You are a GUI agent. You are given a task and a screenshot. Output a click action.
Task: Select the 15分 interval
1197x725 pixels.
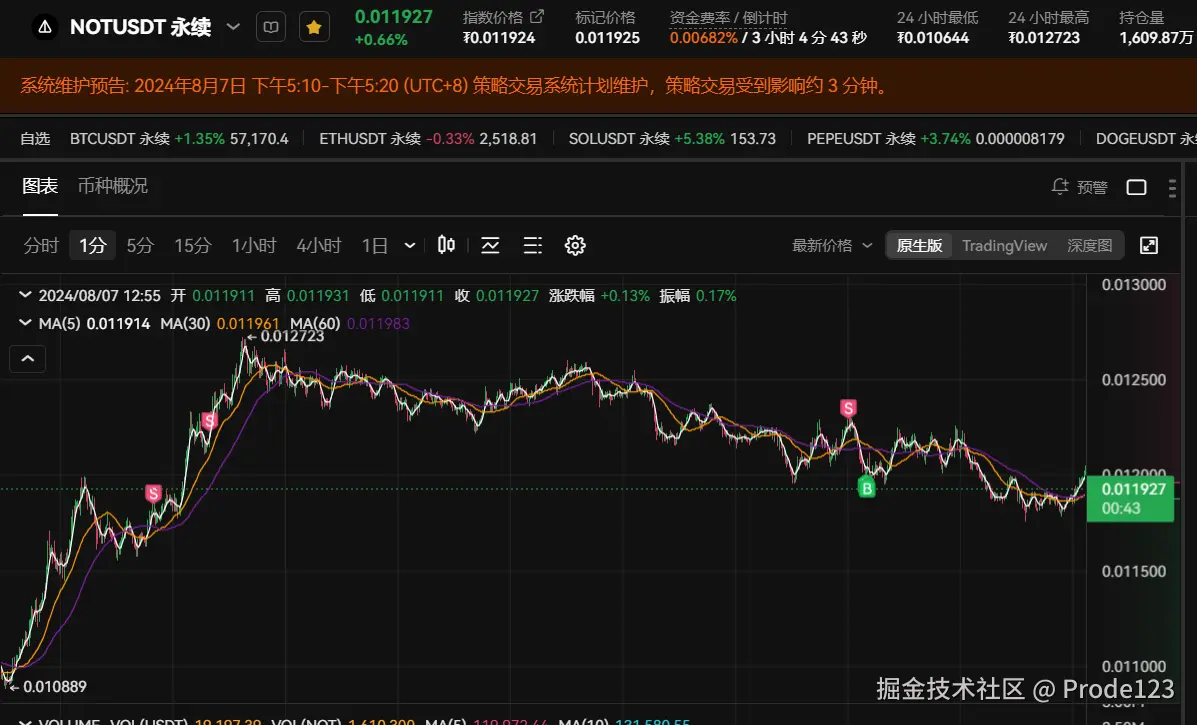click(192, 246)
